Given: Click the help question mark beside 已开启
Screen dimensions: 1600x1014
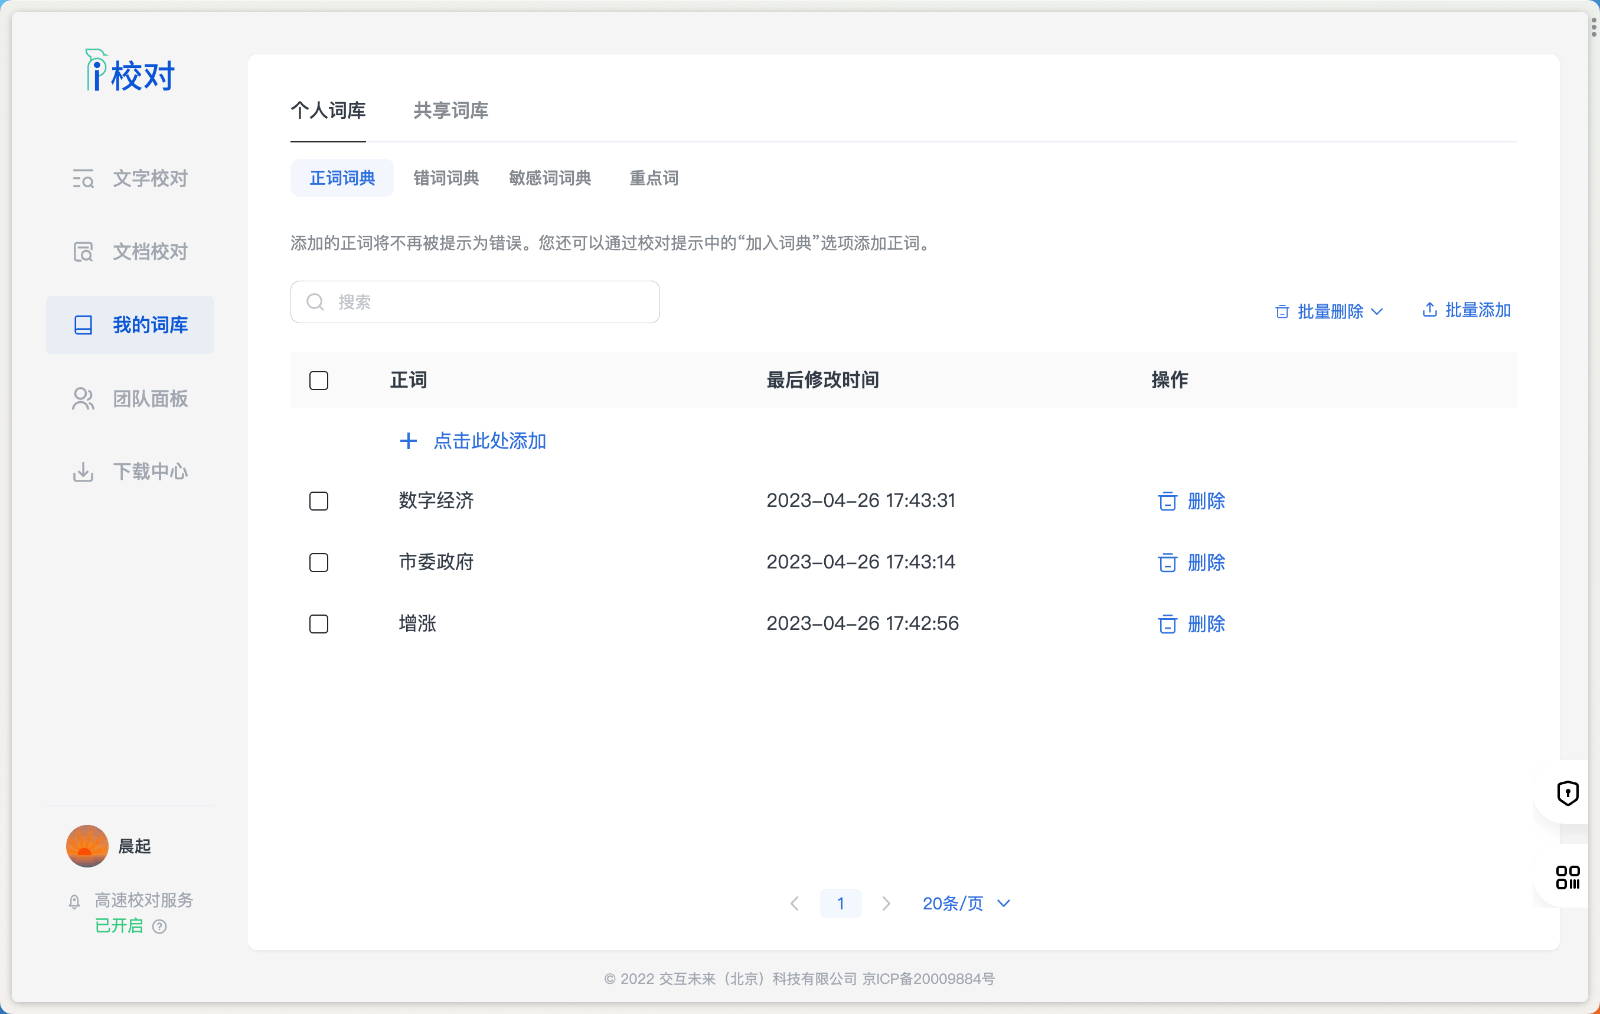Looking at the screenshot, I should pyautogui.click(x=161, y=926).
